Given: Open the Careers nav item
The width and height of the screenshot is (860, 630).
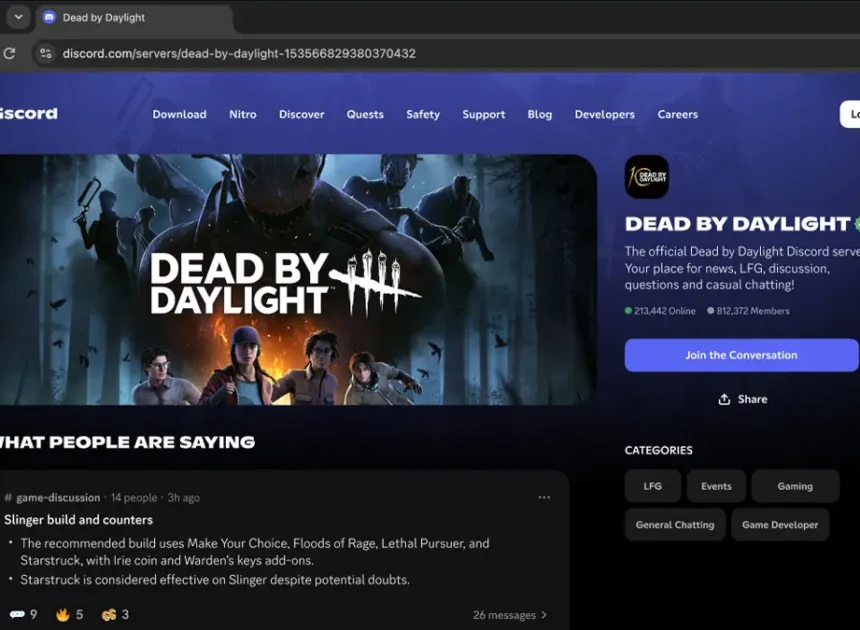Looking at the screenshot, I should click(x=677, y=114).
